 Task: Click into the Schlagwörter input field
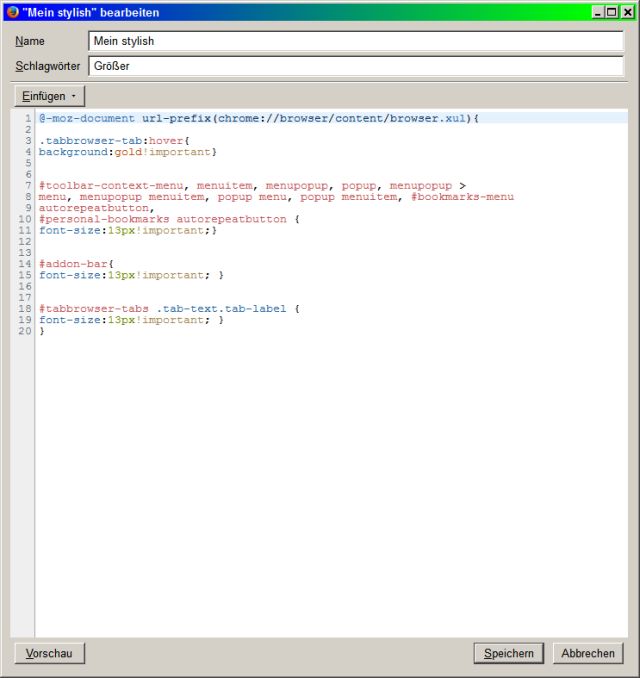point(355,66)
